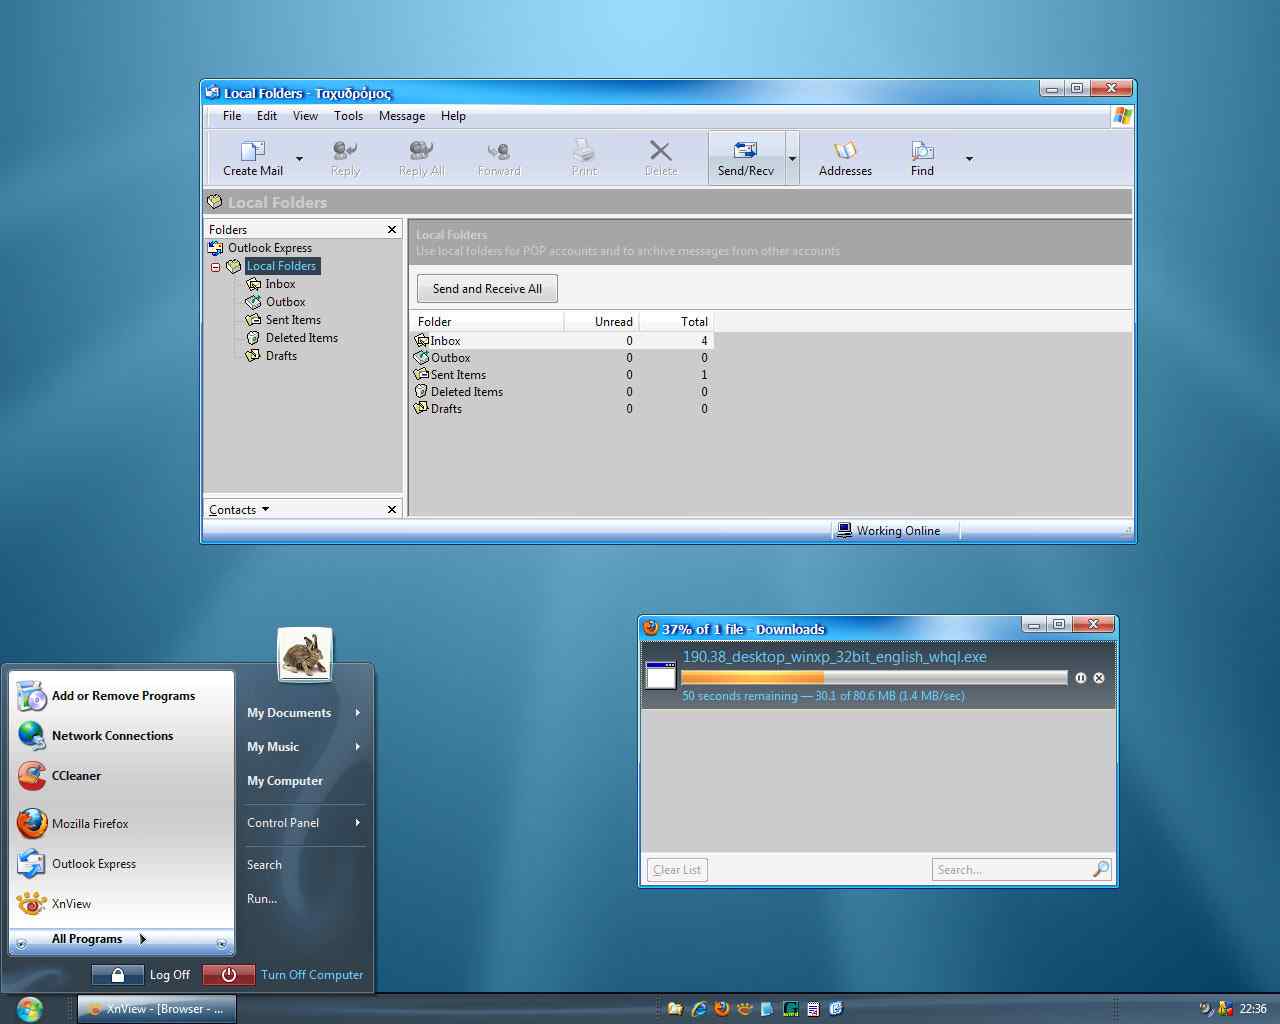Open the Edit menu
The height and width of the screenshot is (1024, 1280).
coord(267,116)
